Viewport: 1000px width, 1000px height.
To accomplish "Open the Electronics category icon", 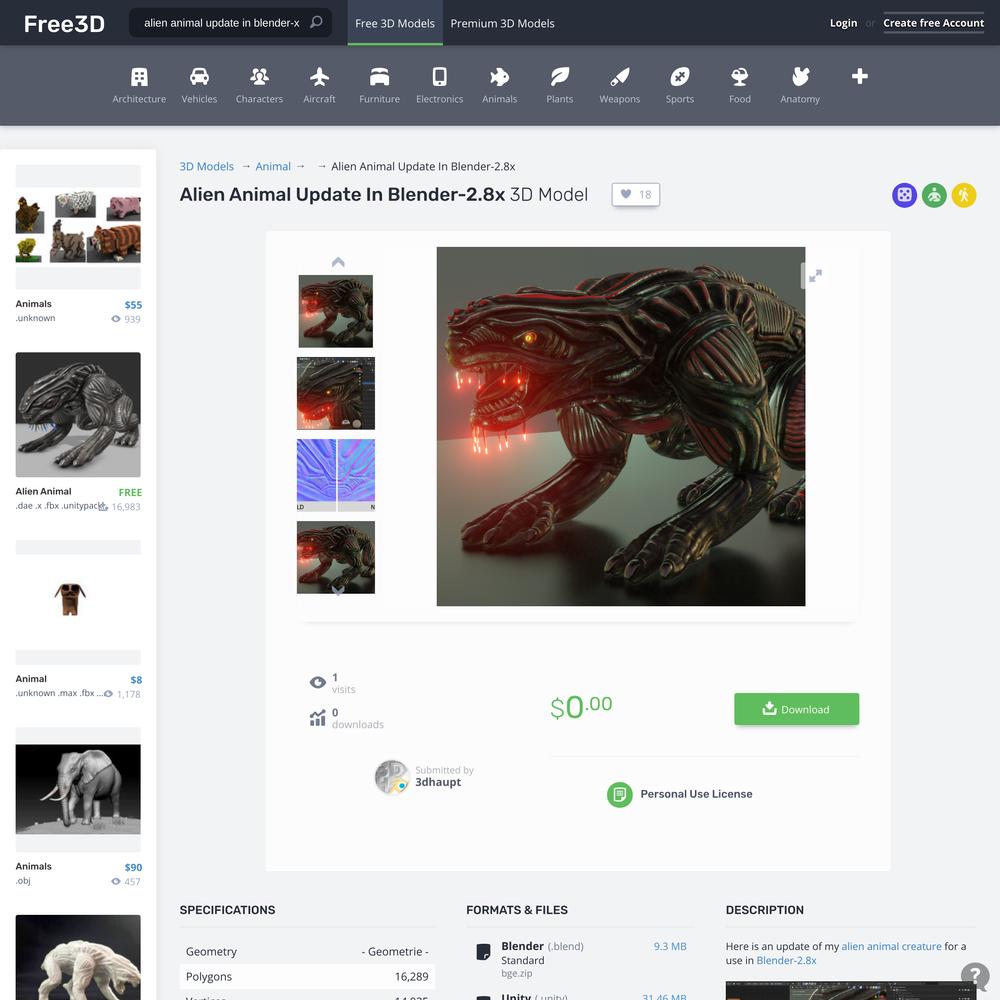I will pyautogui.click(x=439, y=77).
